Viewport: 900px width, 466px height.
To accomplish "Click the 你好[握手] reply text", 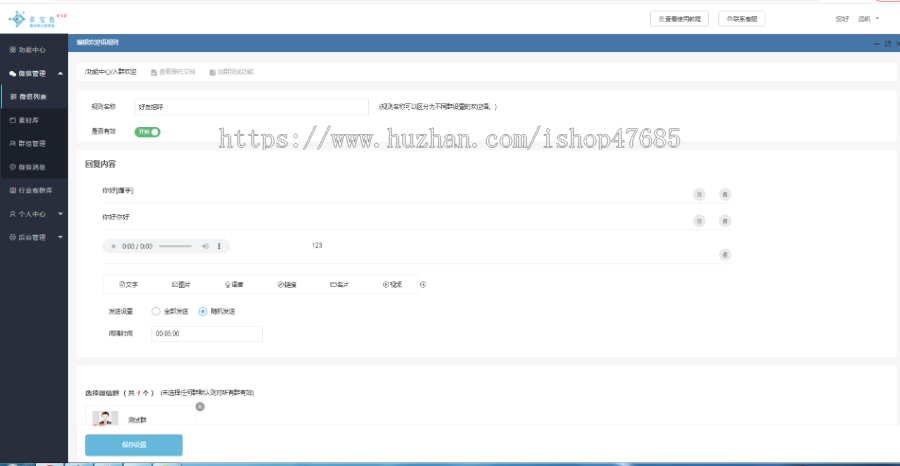I will (118, 191).
